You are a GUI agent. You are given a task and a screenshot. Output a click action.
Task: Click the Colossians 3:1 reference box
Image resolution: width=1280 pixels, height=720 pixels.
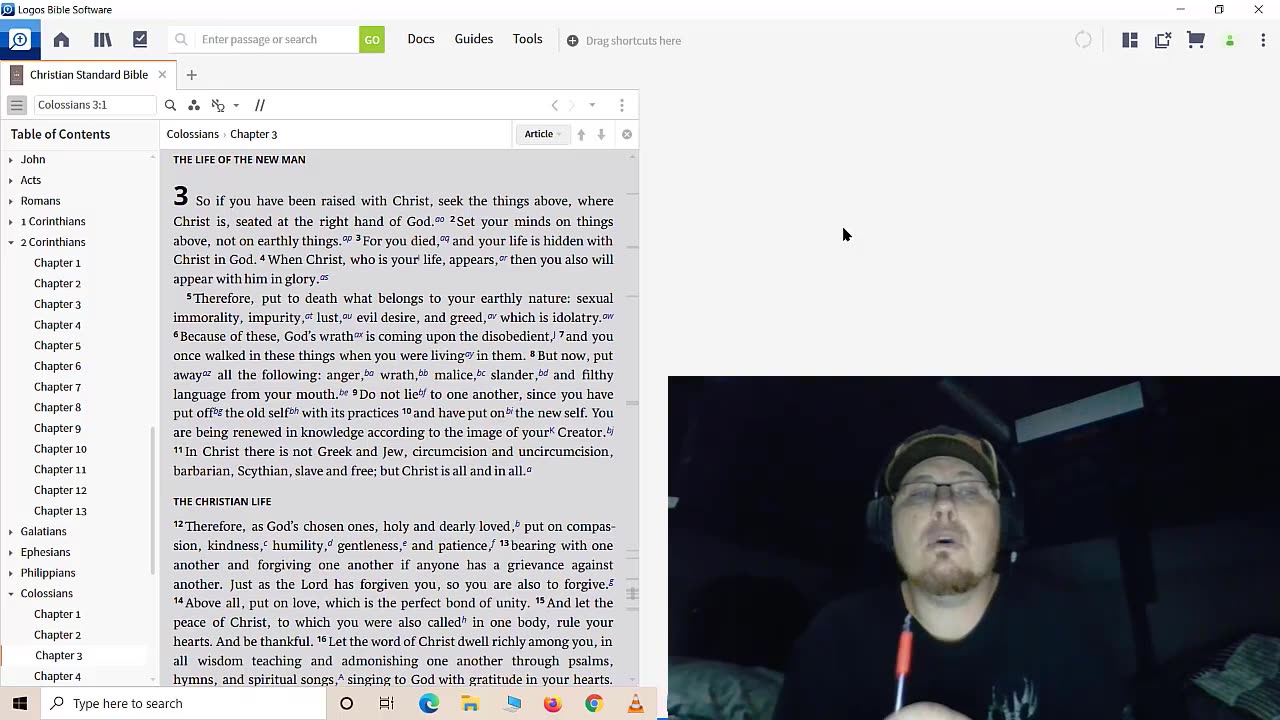[95, 105]
